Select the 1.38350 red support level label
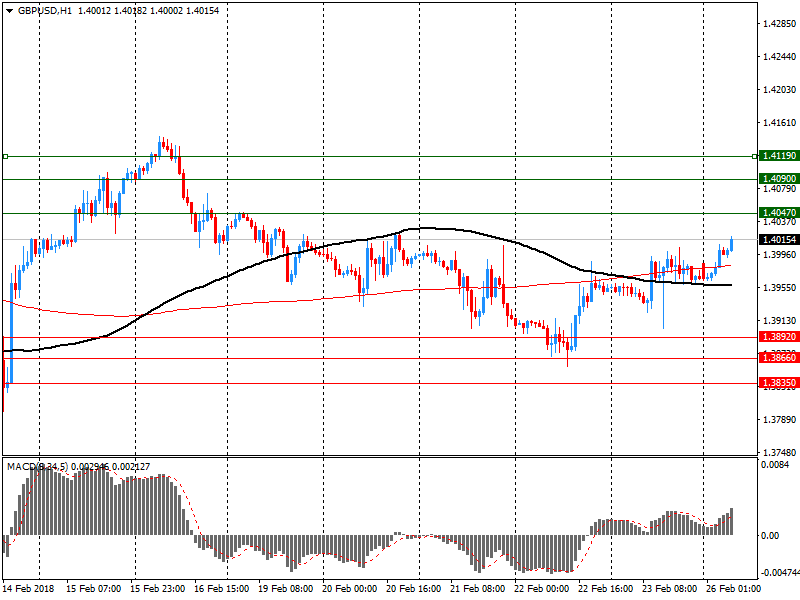This screenshot has width=800, height=600. tap(779, 383)
